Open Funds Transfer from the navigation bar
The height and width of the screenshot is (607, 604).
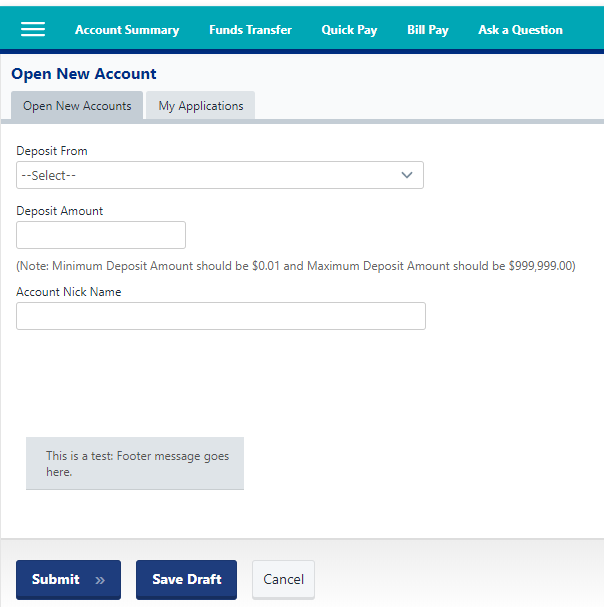[x=251, y=30]
